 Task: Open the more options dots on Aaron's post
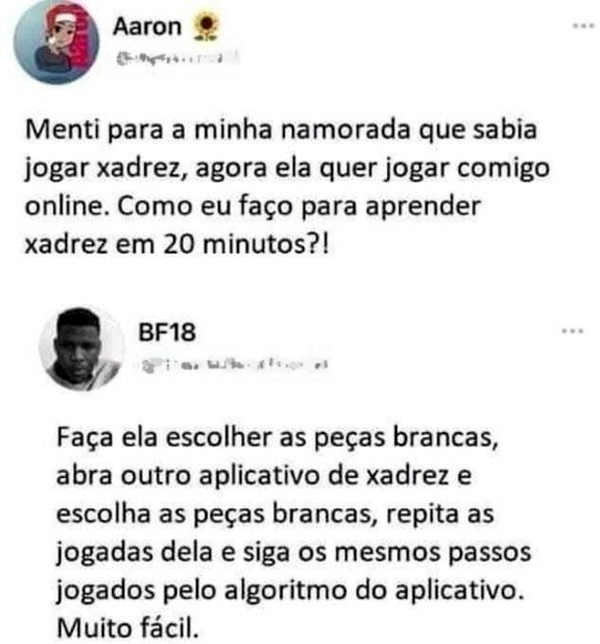584,25
